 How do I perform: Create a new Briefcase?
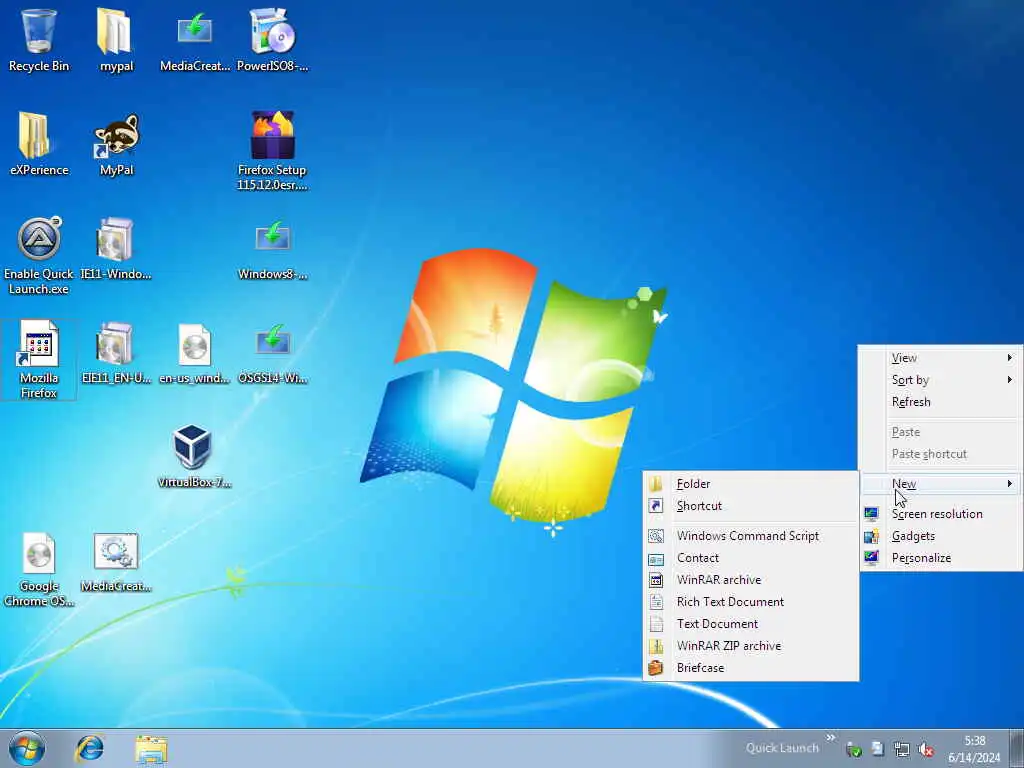click(750, 668)
